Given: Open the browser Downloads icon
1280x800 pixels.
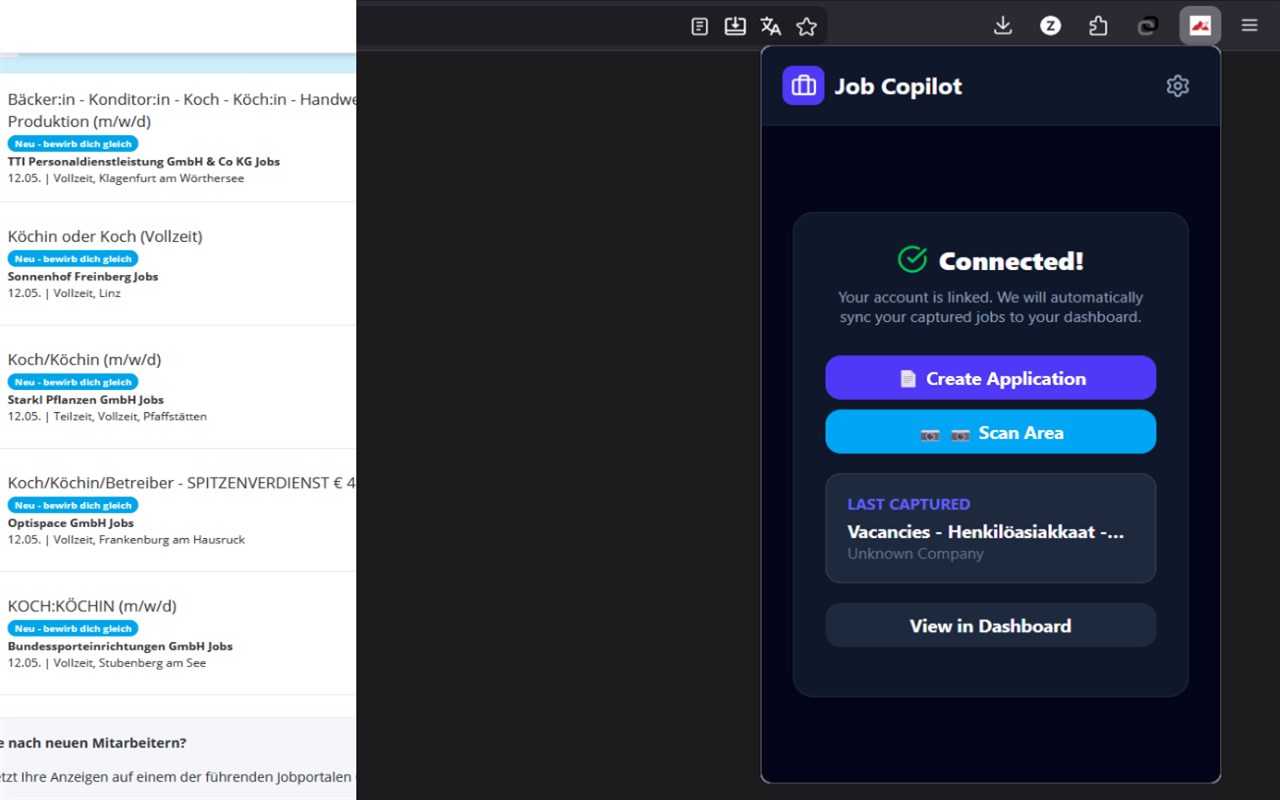Looking at the screenshot, I should coord(1003,26).
